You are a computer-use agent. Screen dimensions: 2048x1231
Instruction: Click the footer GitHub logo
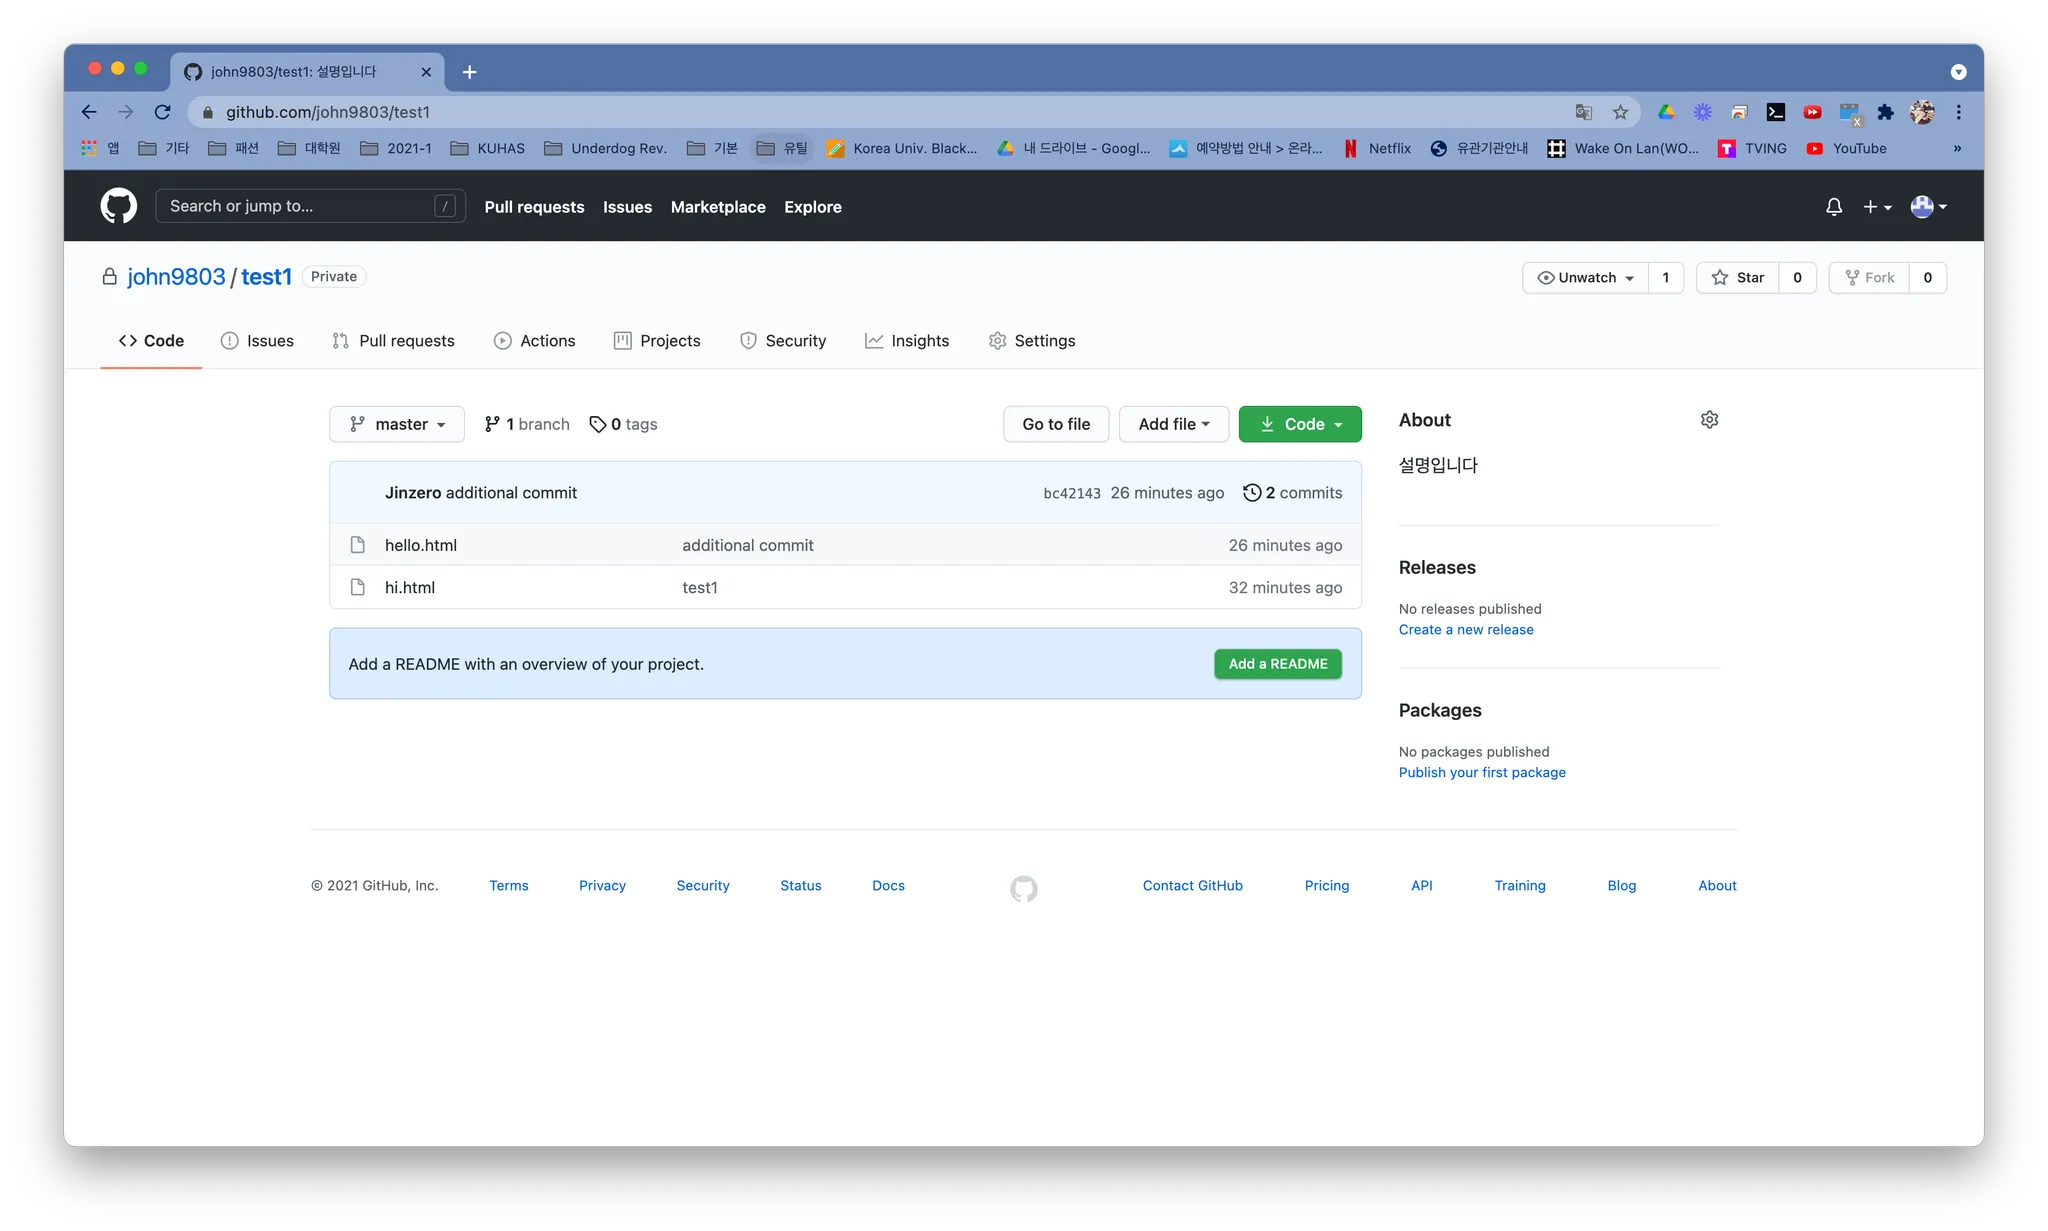pyautogui.click(x=1023, y=888)
